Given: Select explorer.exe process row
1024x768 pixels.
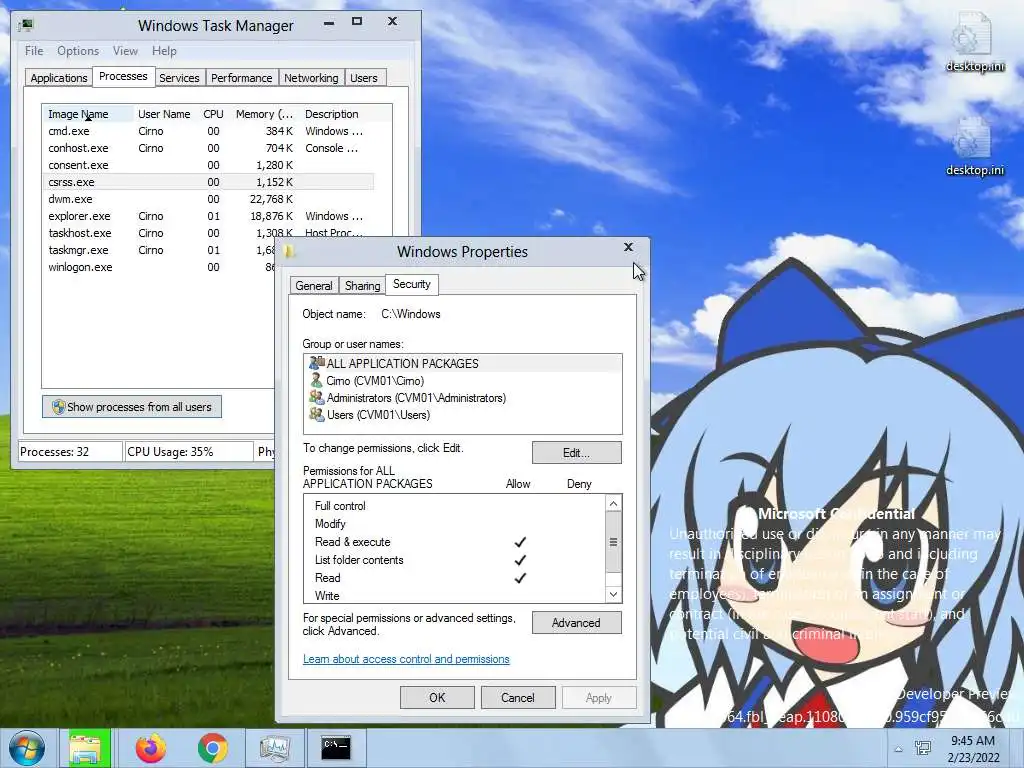Looking at the screenshot, I should [209, 216].
